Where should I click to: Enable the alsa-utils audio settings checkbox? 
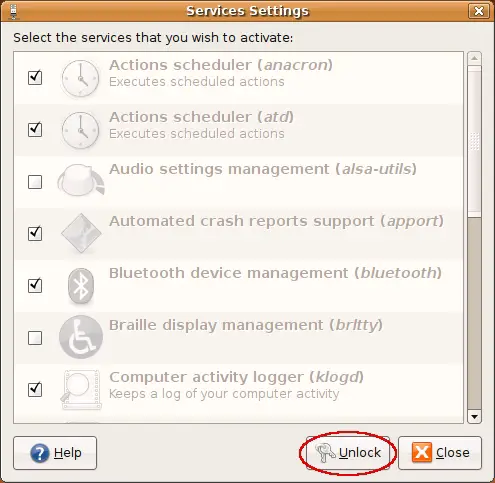pos(35,182)
